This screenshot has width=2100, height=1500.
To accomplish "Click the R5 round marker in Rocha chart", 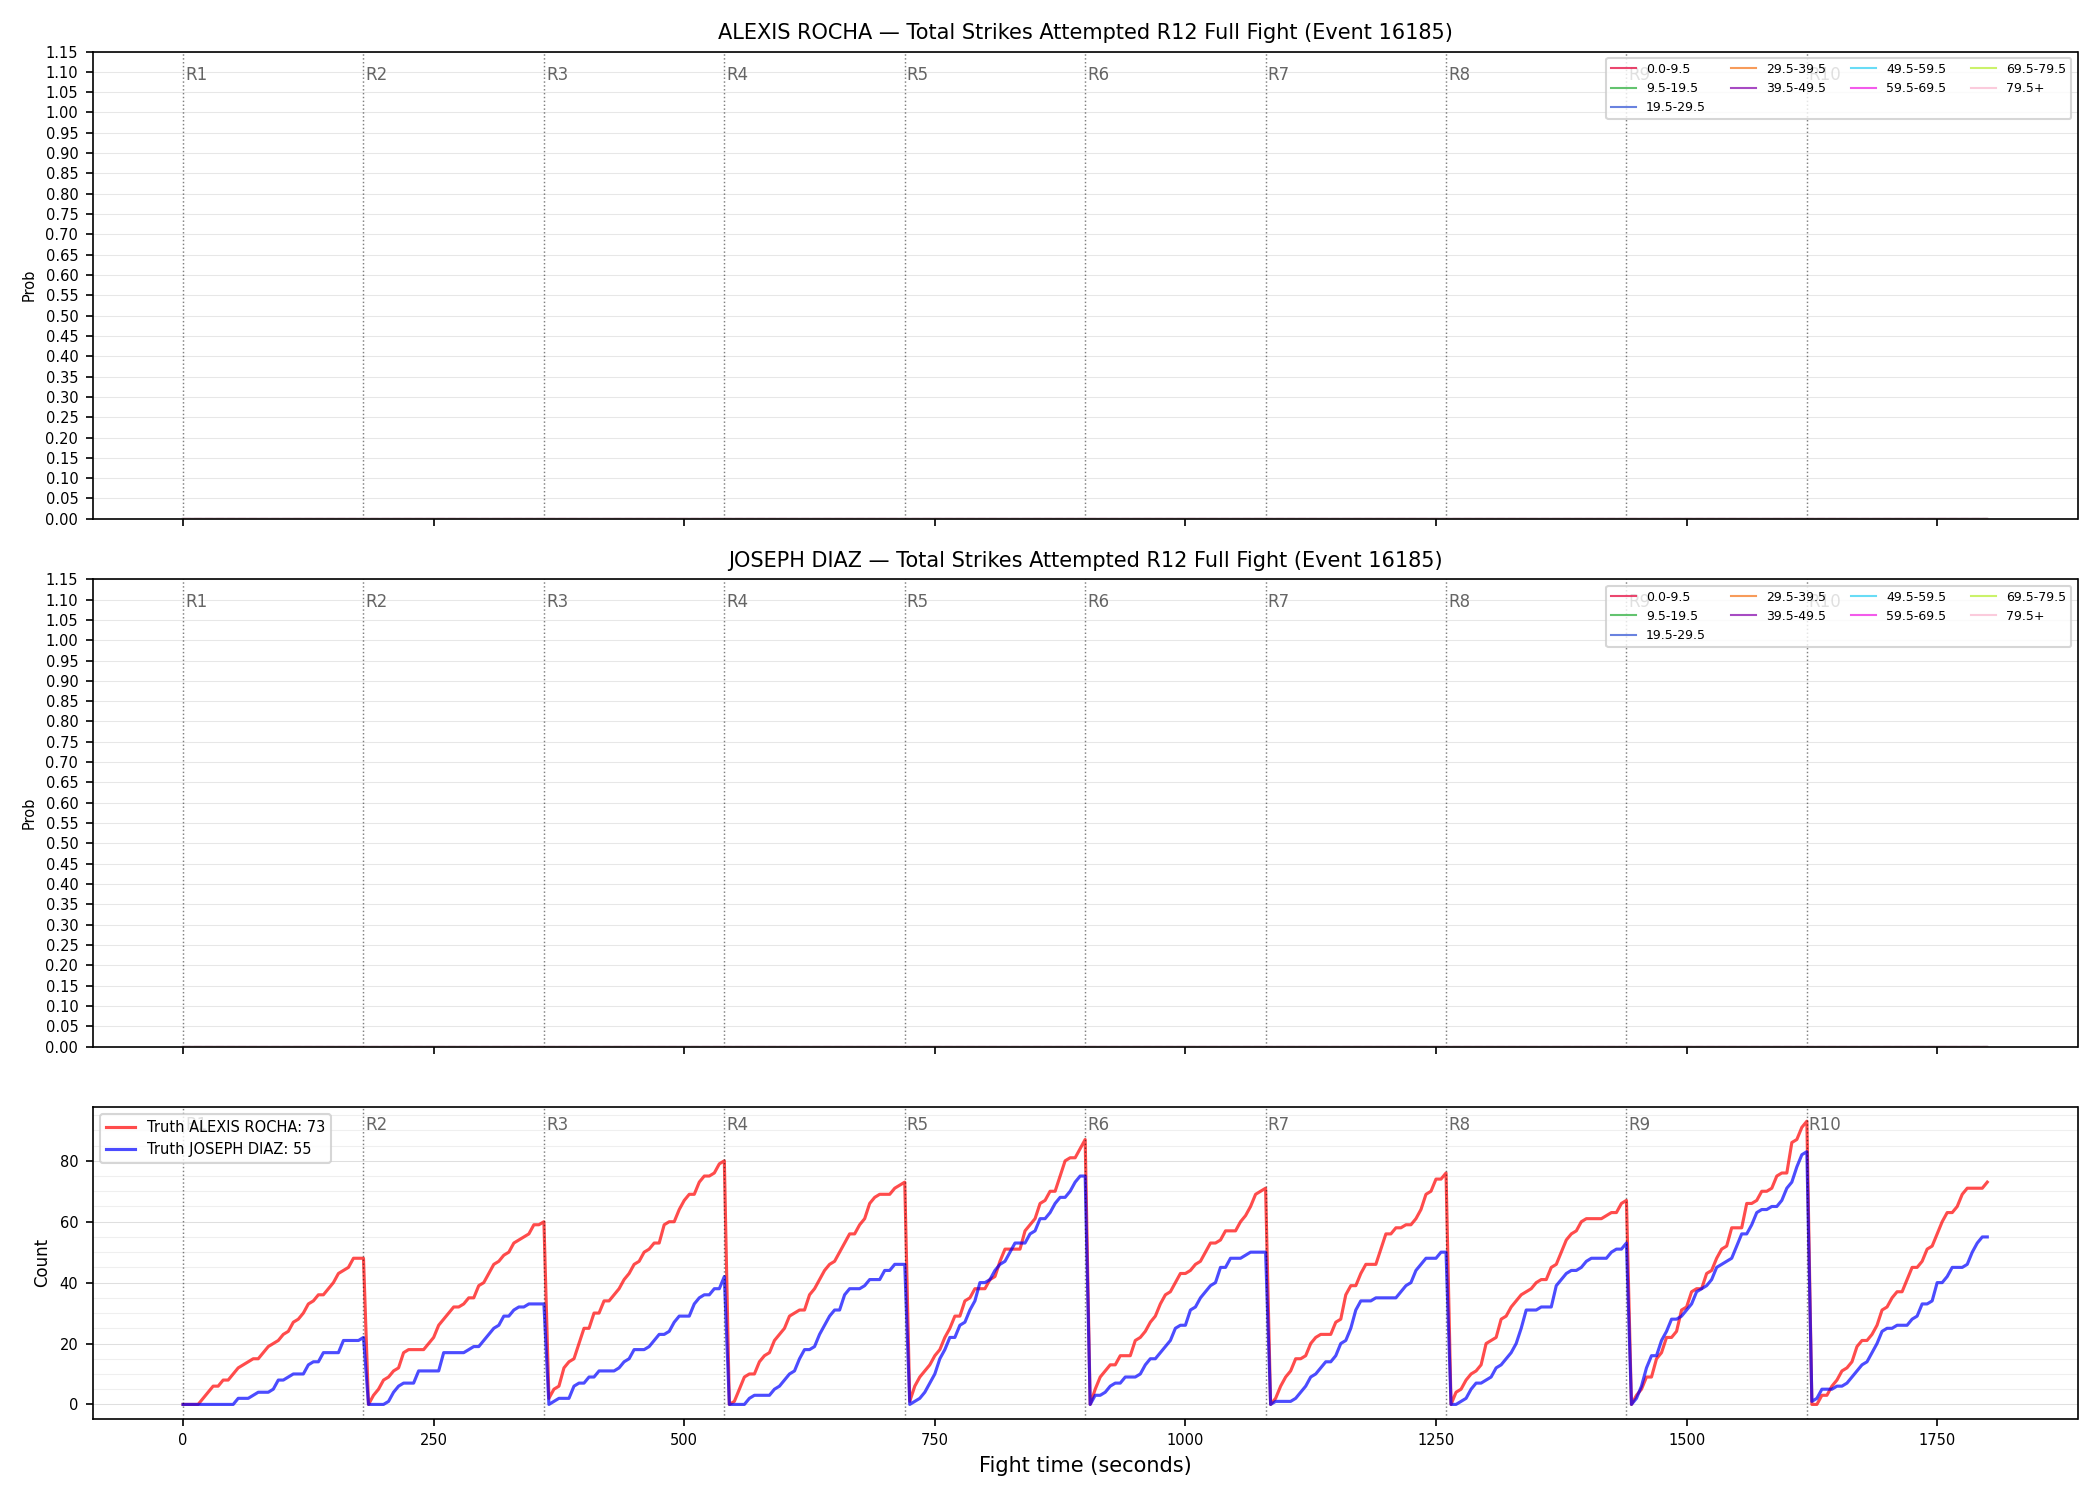I will pos(917,74).
